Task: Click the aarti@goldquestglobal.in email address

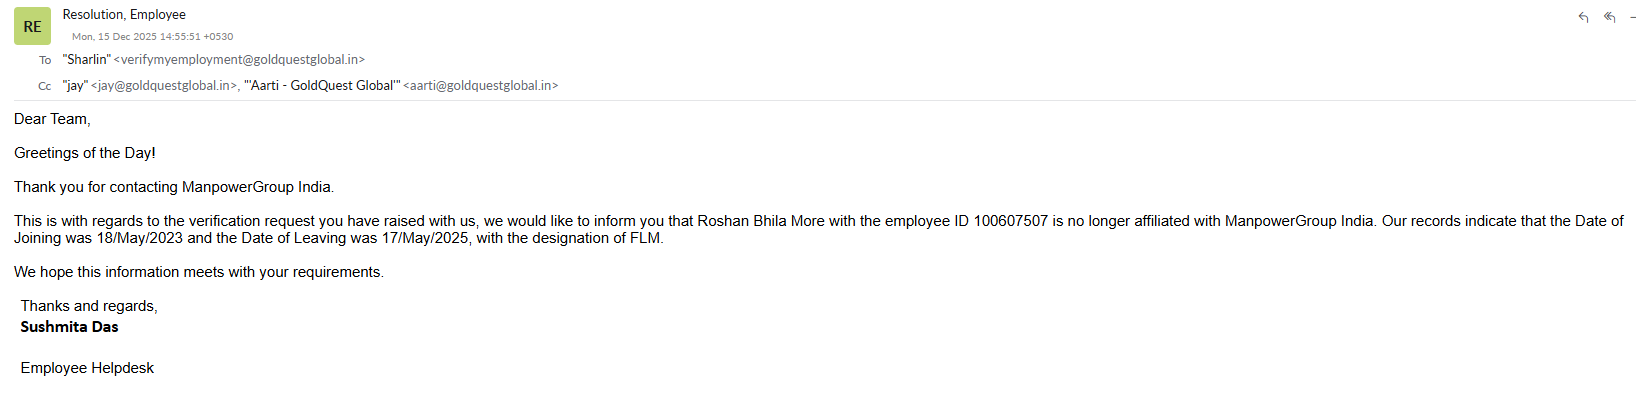Action: (x=481, y=86)
